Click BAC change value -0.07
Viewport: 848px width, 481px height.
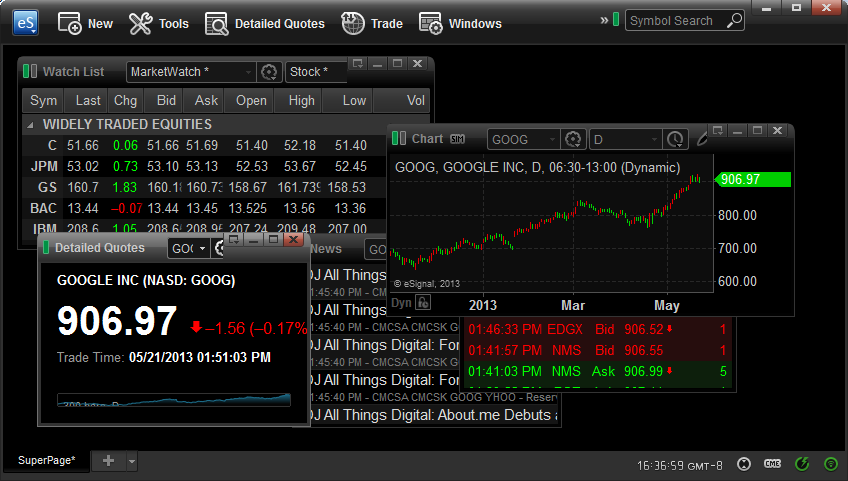coord(127,208)
